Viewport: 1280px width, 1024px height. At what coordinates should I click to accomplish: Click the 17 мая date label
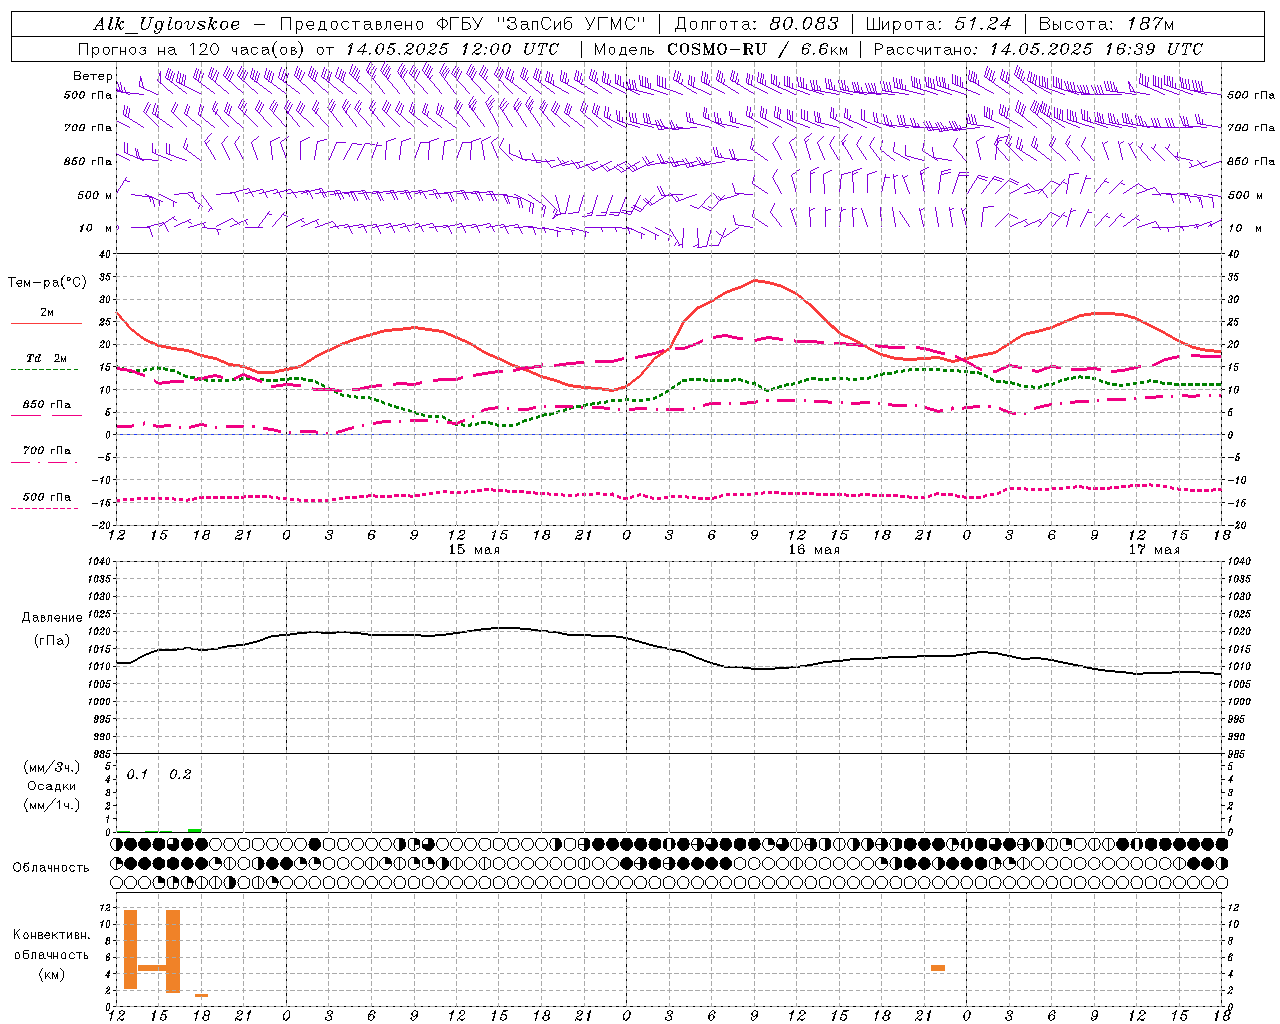point(1154,550)
